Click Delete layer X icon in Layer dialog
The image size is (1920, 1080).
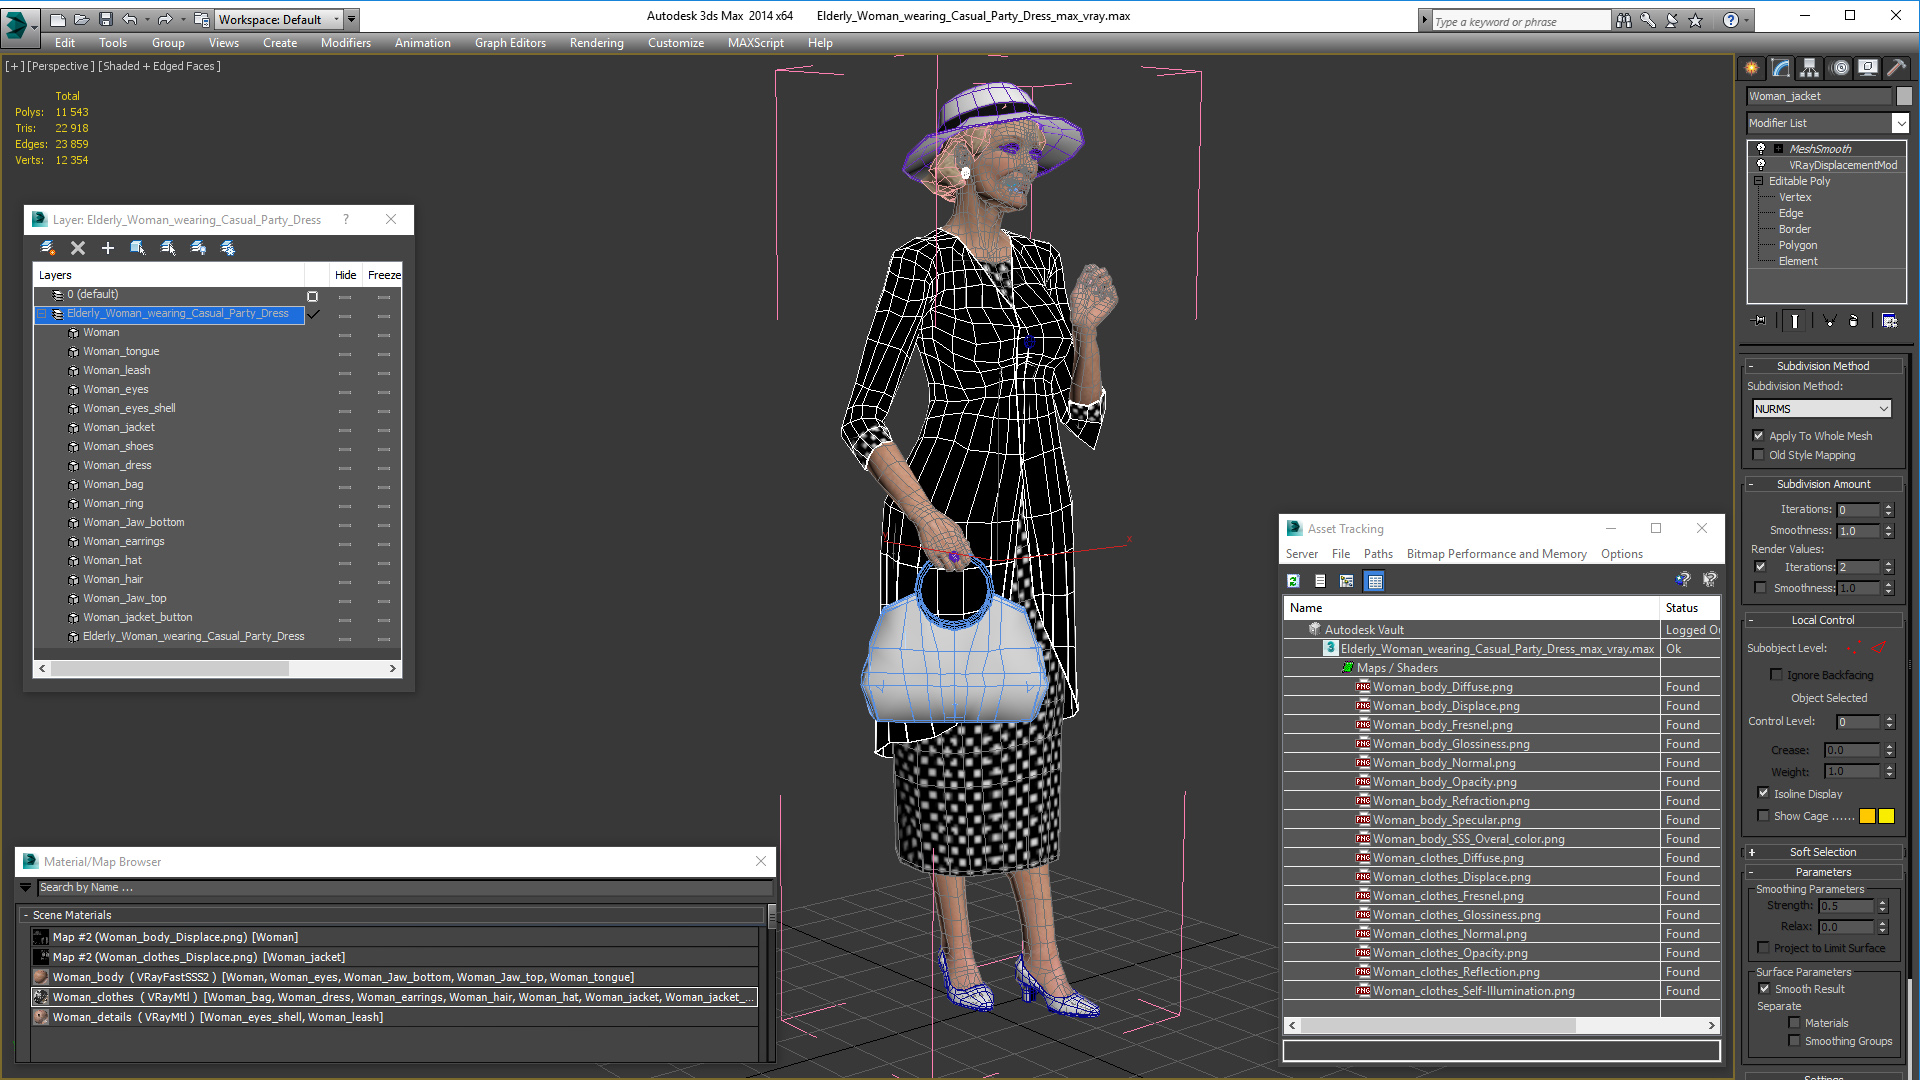point(78,248)
